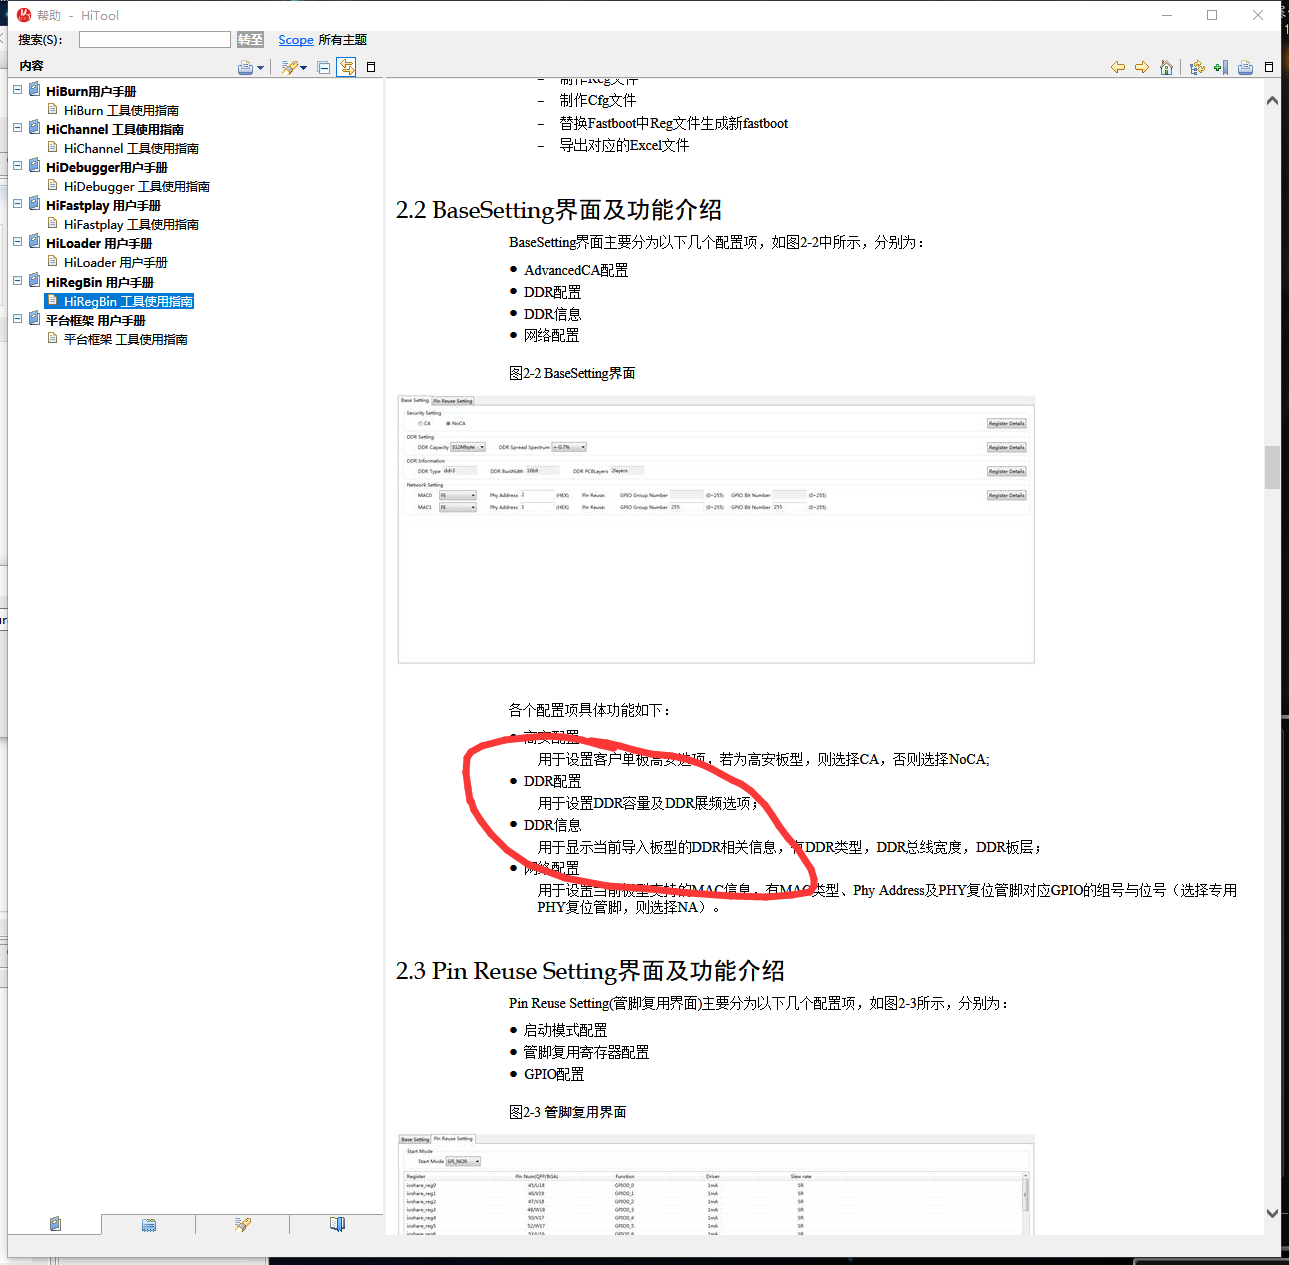Click the 转至 button next to search
This screenshot has height=1265, width=1289.
(250, 39)
